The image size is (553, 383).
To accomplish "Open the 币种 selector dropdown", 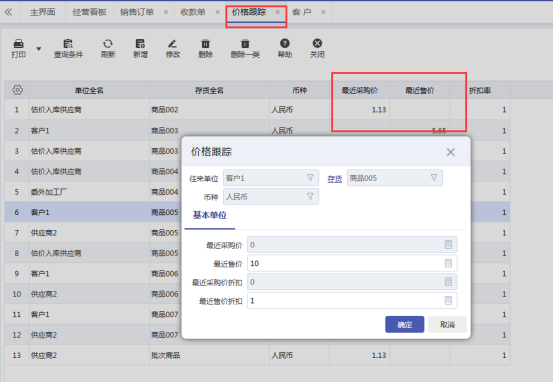I will point(310,196).
